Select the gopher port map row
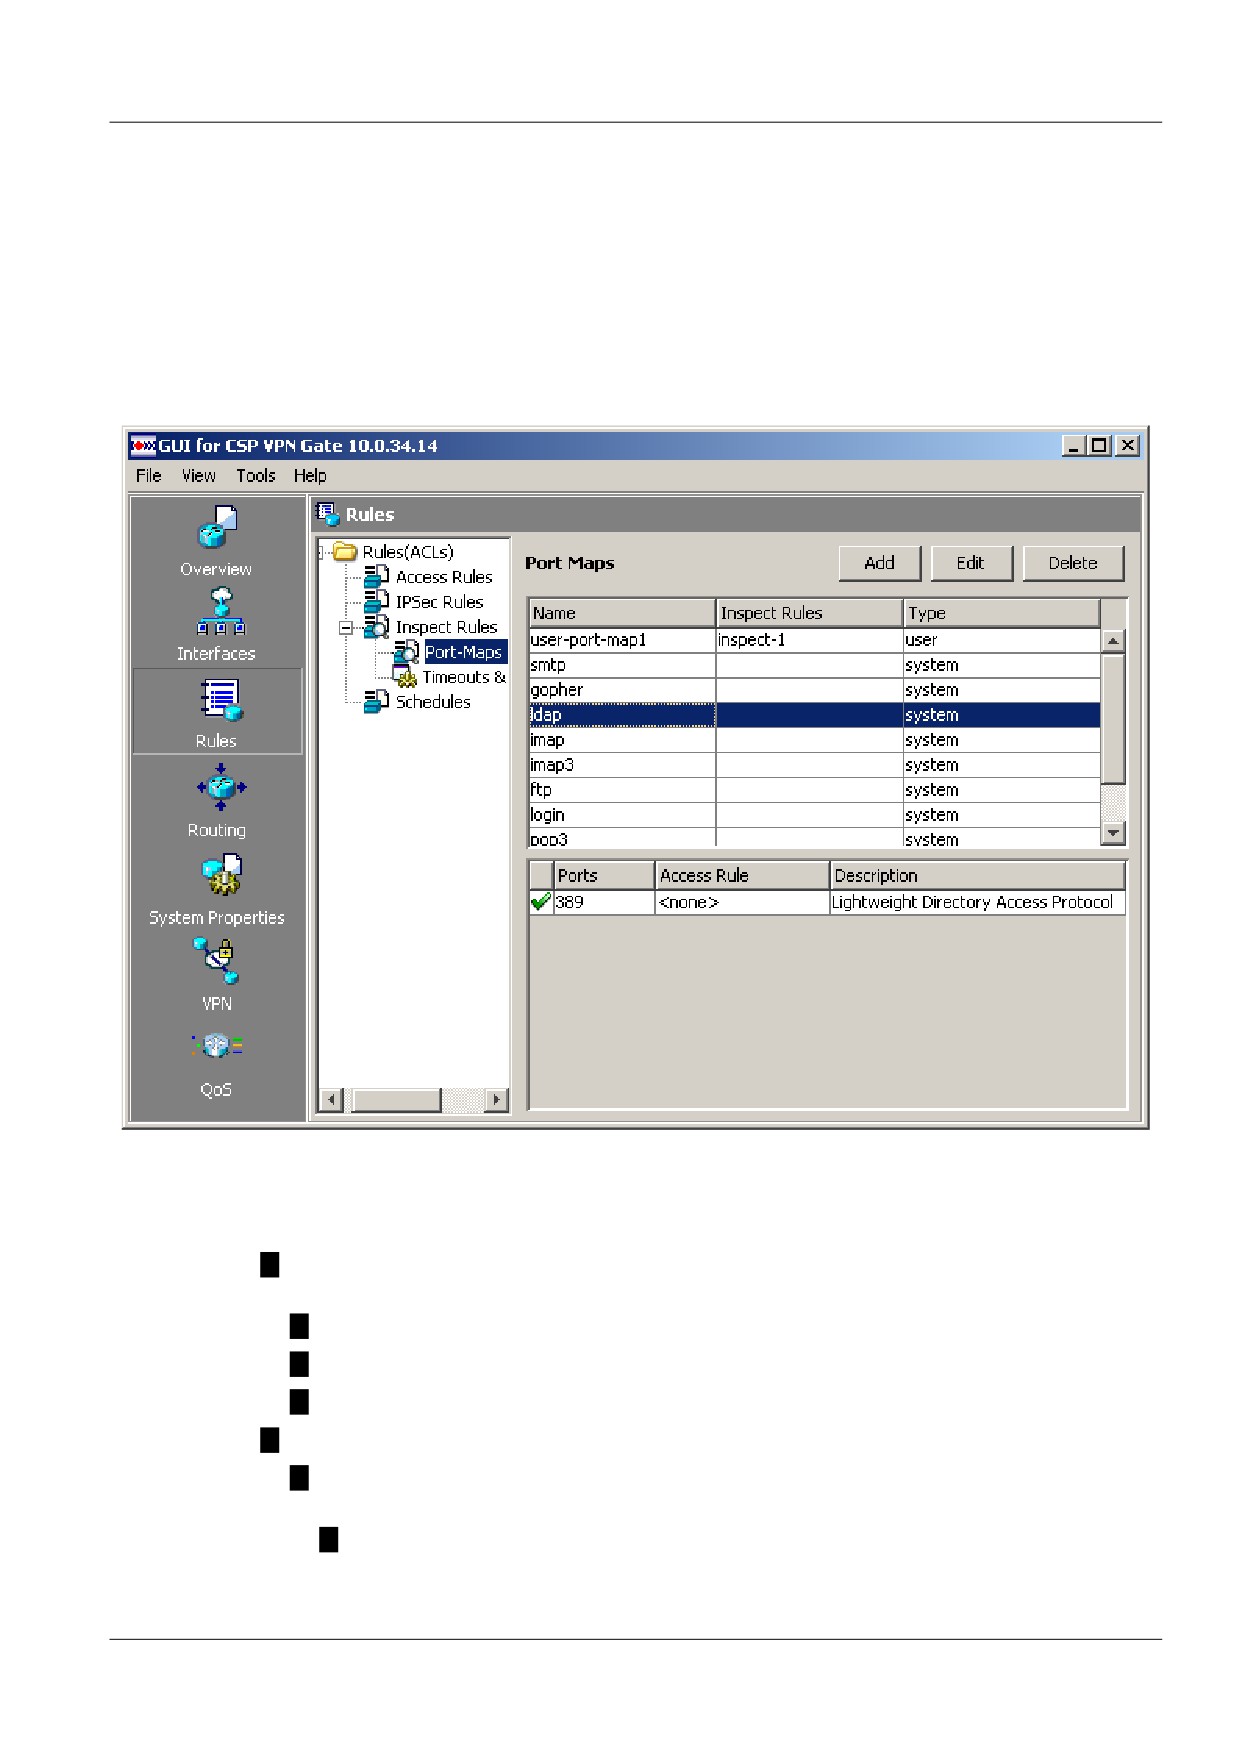1239x1752 pixels. (815, 690)
